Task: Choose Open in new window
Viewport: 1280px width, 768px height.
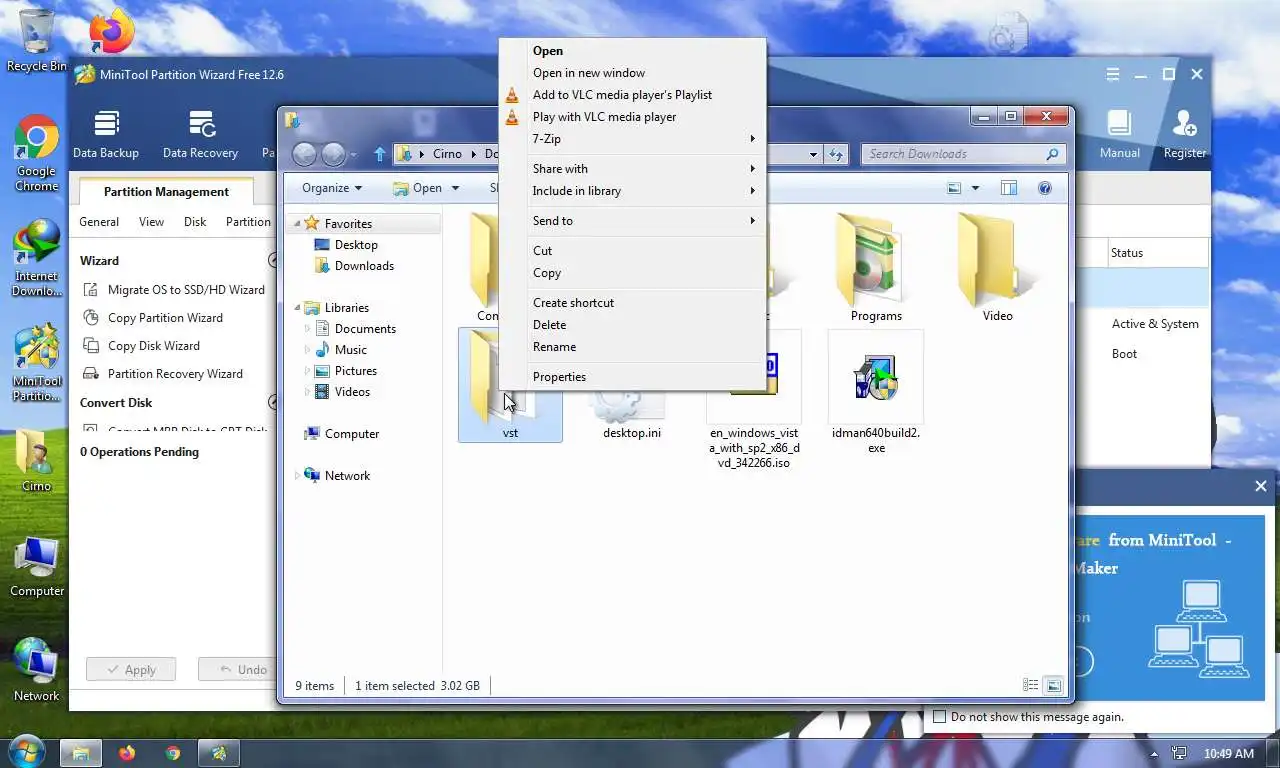Action: 632,73
